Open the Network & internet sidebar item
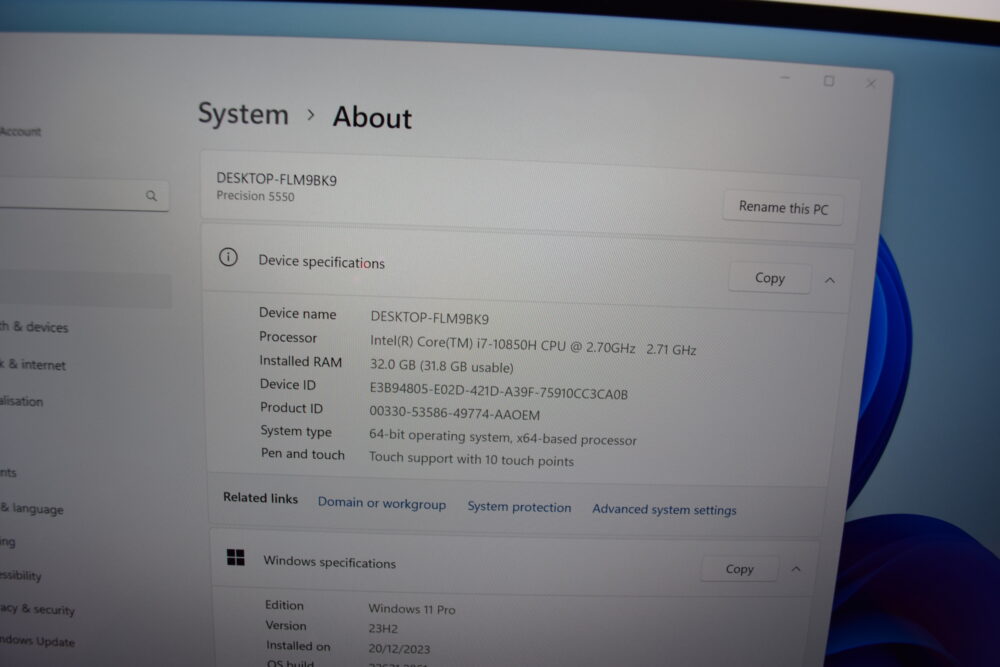The width and height of the screenshot is (1000, 667). click(33, 365)
